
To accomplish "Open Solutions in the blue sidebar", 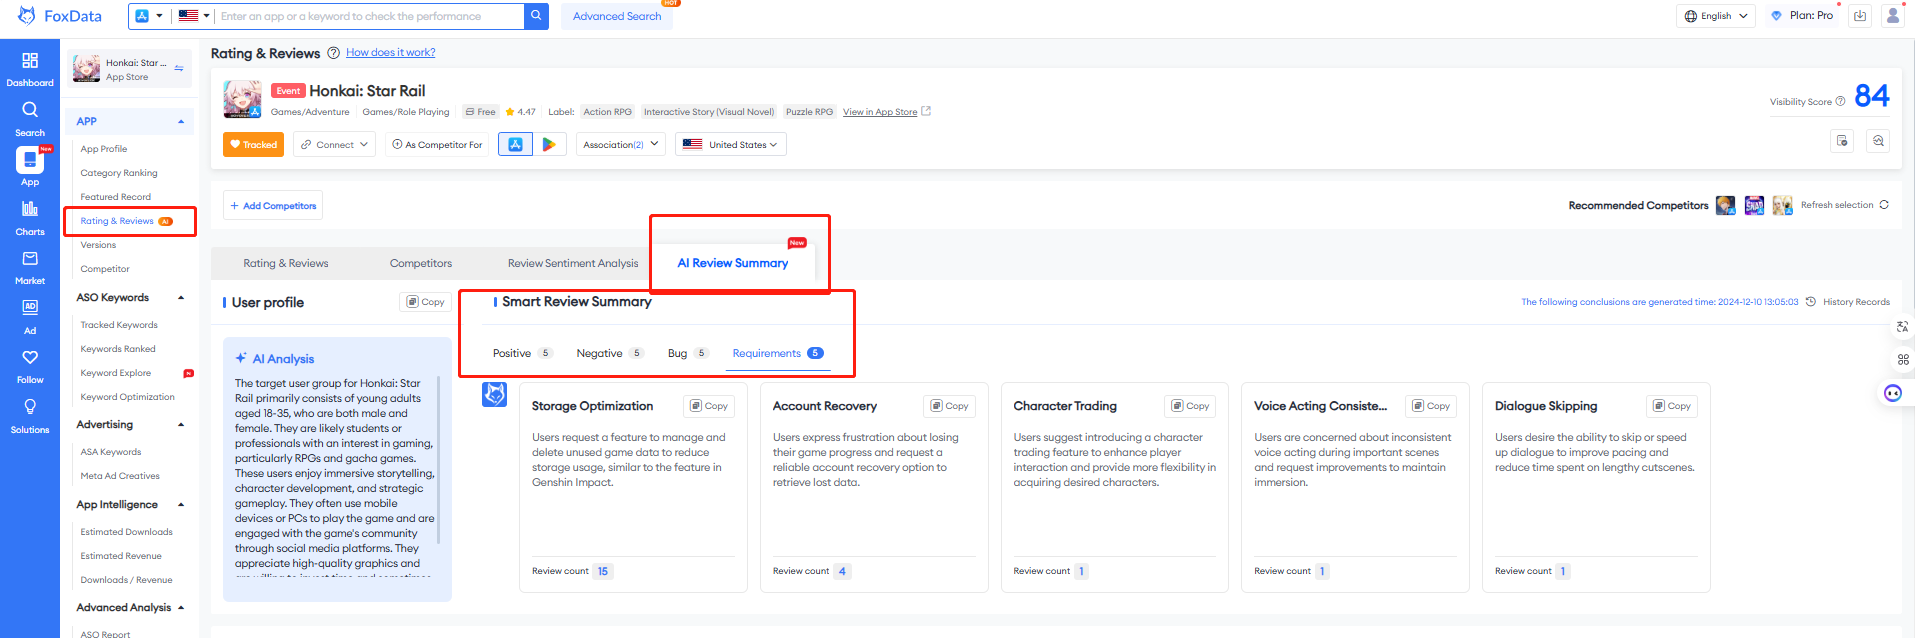I will (30, 416).
